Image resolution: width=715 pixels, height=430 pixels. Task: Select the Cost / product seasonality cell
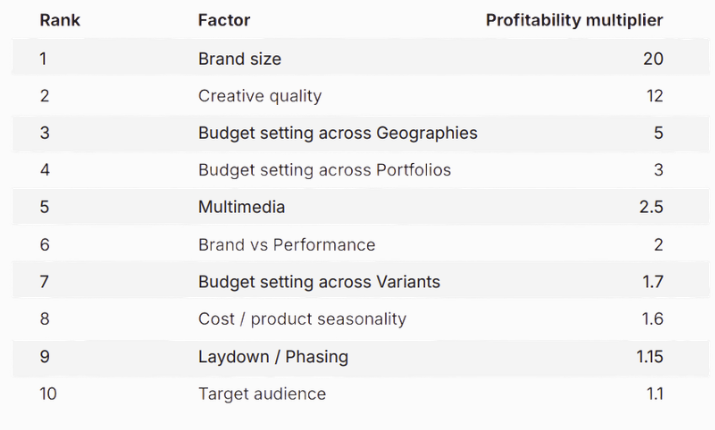point(302,319)
